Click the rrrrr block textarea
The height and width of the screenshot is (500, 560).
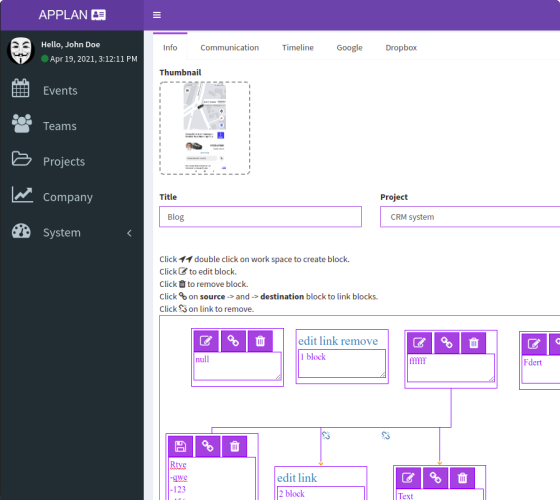coord(451,368)
